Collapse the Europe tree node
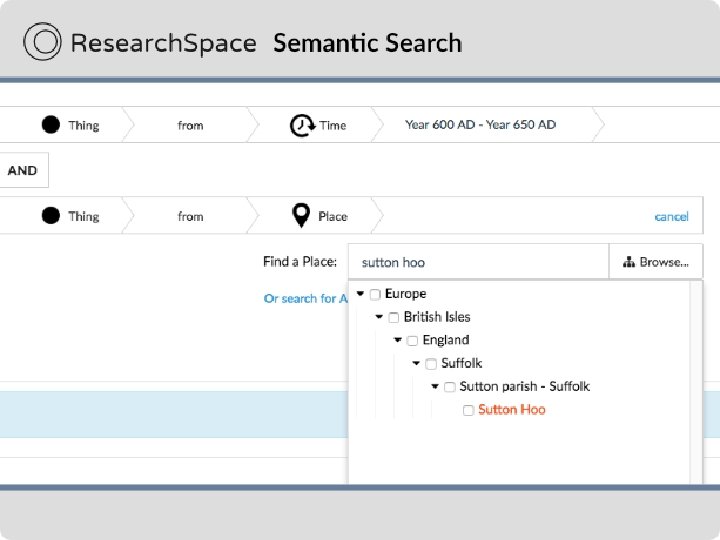The image size is (720, 540). (360, 294)
